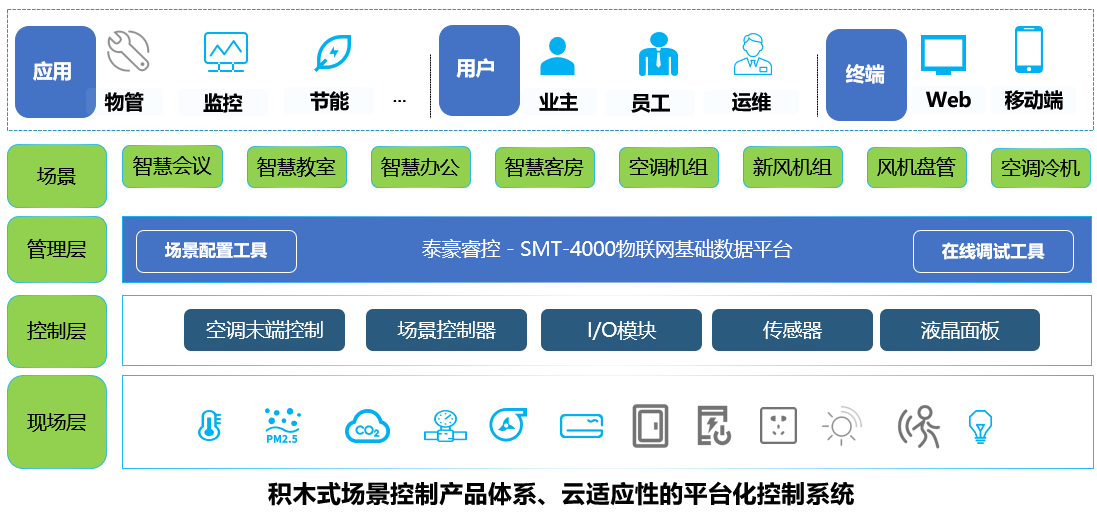Click the Web label
This screenshot has width=1097, height=518.
(948, 100)
